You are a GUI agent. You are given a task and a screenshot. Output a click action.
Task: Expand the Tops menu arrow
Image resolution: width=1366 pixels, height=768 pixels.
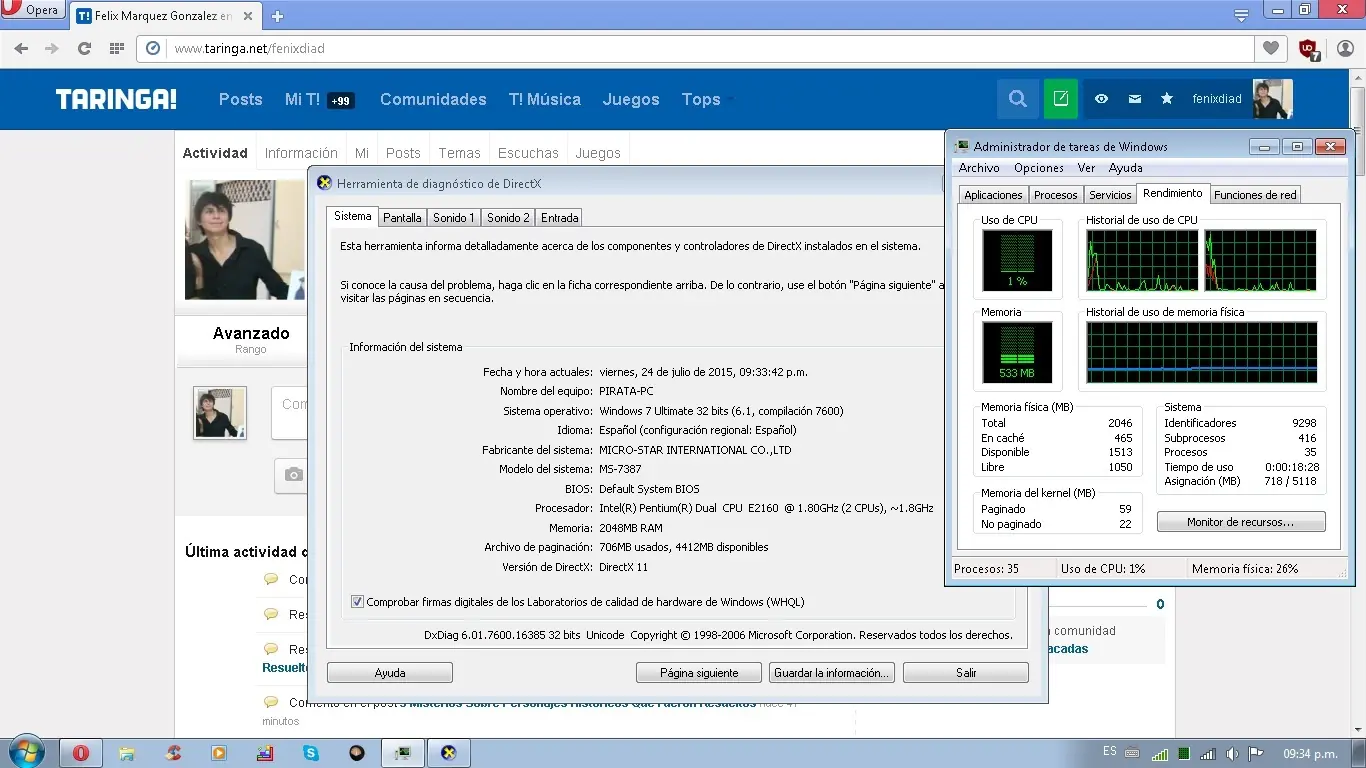730,99
